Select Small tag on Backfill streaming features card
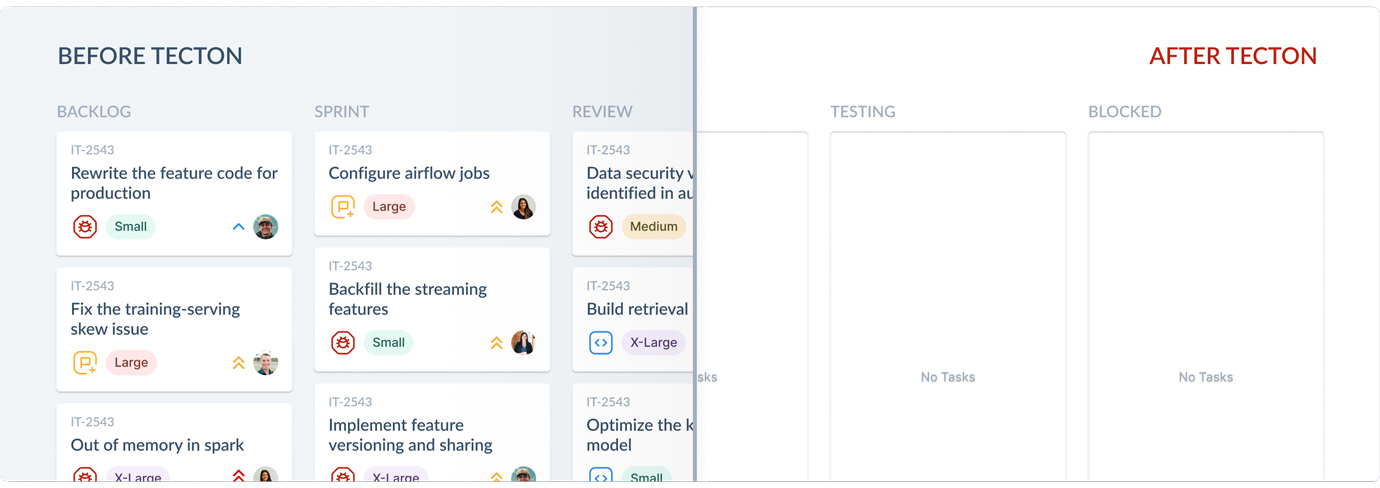Screen dimensions: 1380x488 pyautogui.click(x=389, y=343)
